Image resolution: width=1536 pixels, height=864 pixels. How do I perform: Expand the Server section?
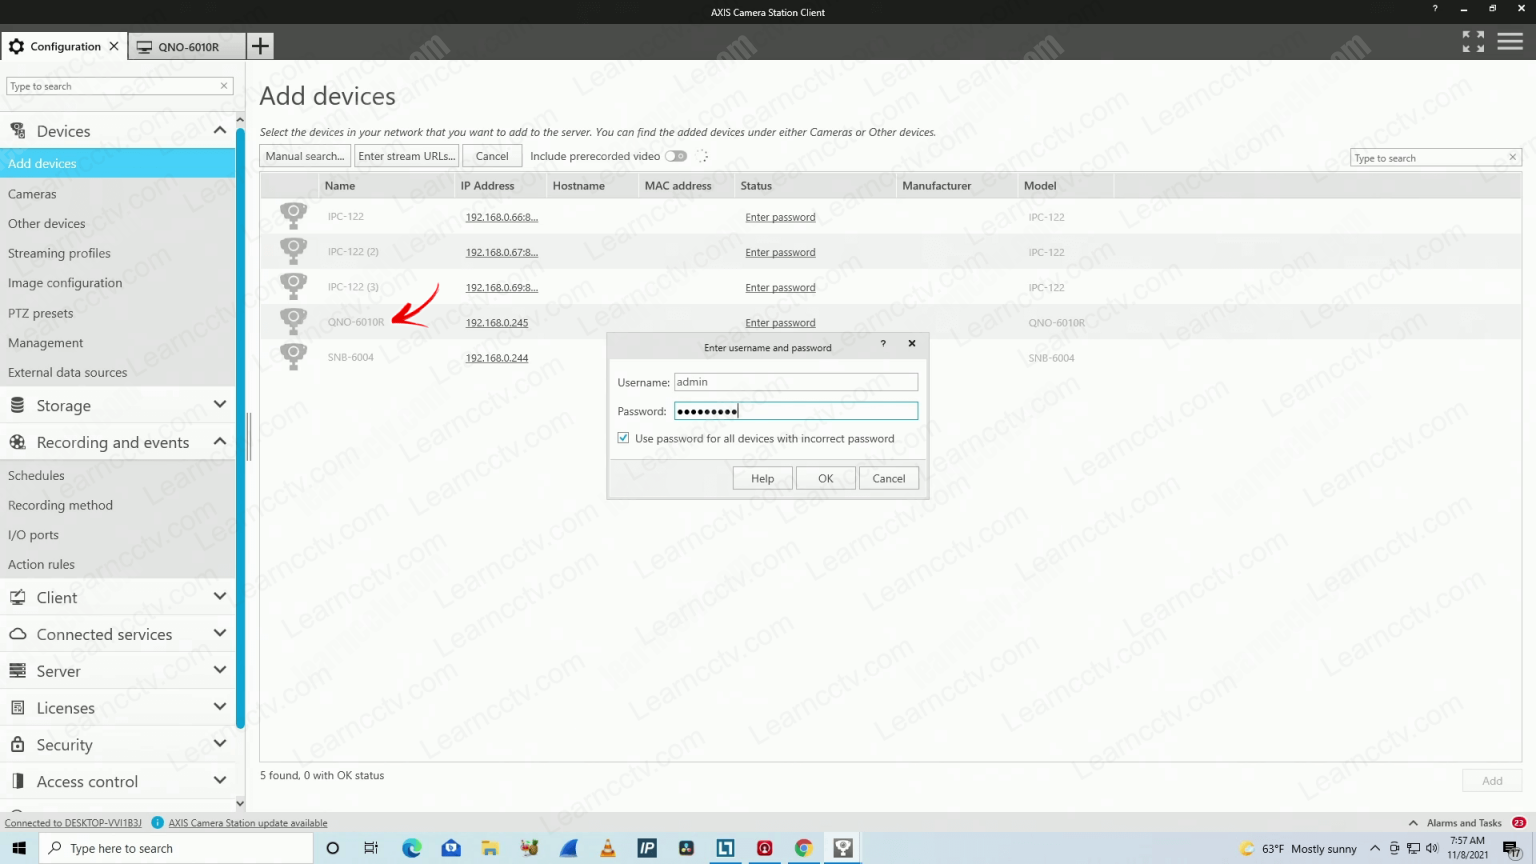tap(219, 670)
